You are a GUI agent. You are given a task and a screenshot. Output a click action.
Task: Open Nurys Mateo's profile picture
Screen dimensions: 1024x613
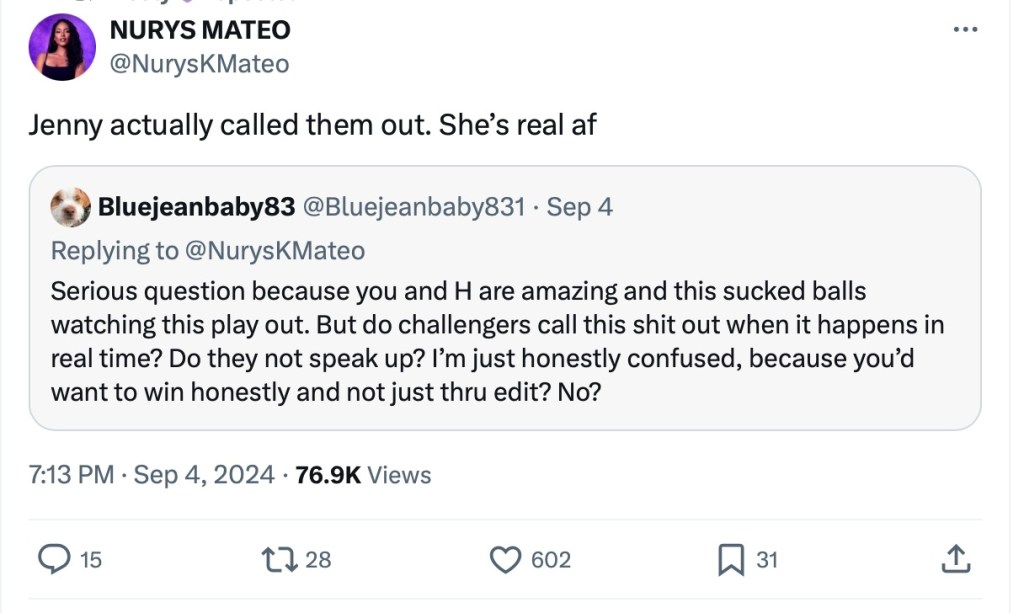[63, 47]
